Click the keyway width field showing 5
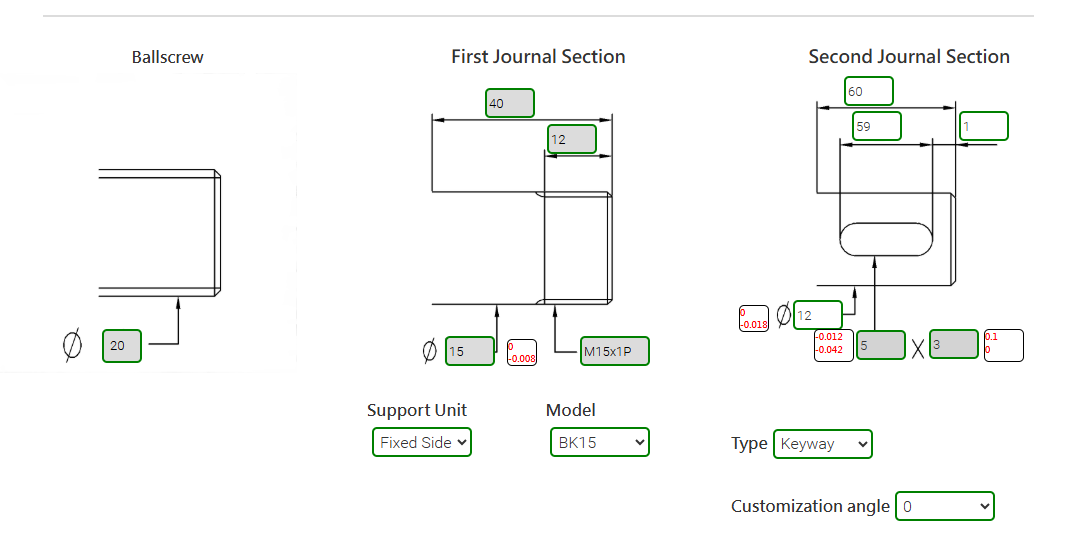 pyautogui.click(x=880, y=345)
